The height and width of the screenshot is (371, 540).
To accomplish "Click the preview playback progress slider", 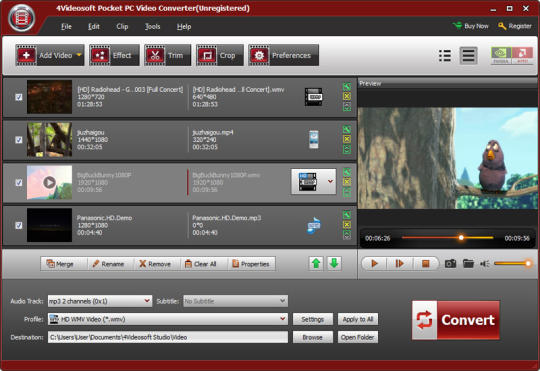I will tap(447, 238).
